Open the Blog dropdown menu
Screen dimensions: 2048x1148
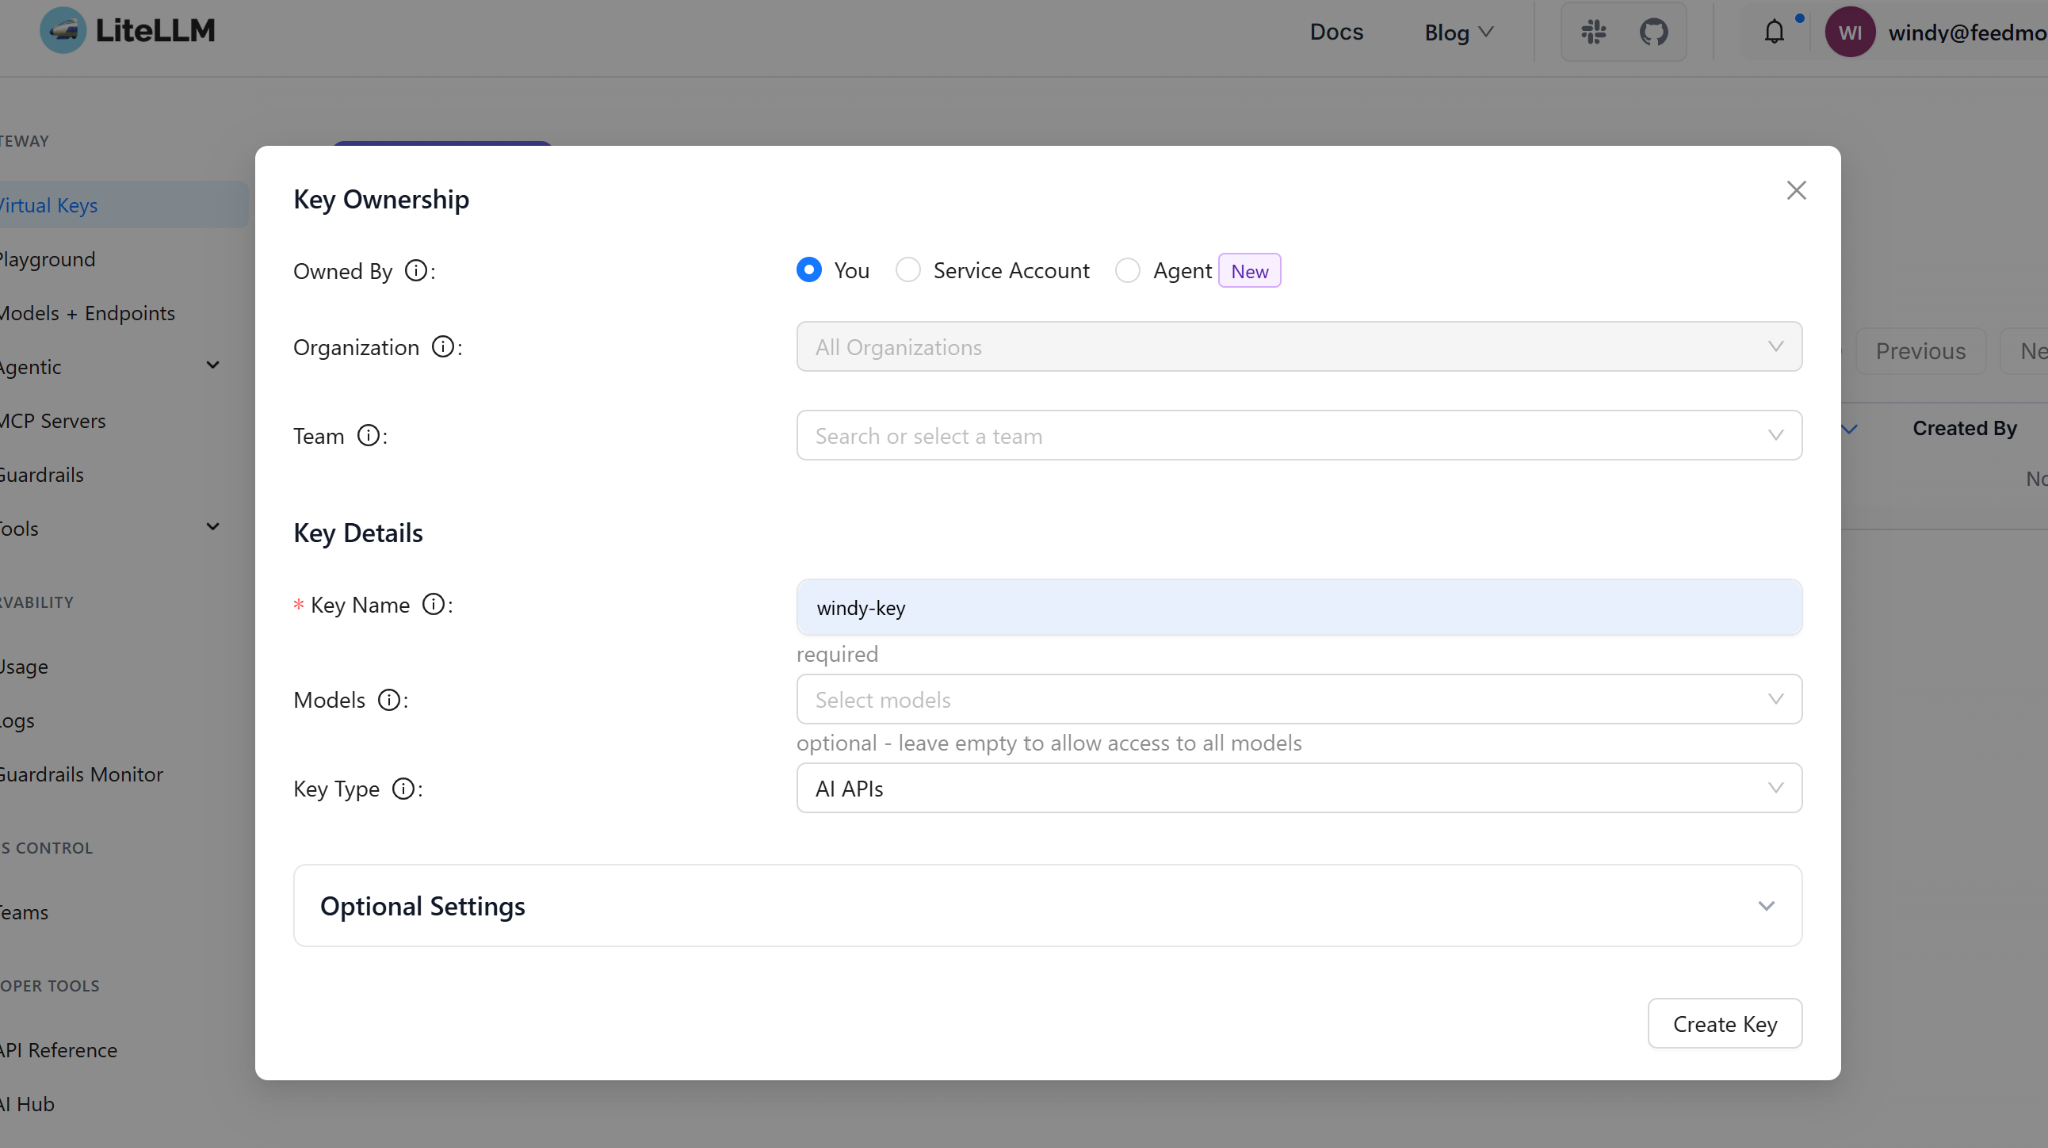(1458, 32)
